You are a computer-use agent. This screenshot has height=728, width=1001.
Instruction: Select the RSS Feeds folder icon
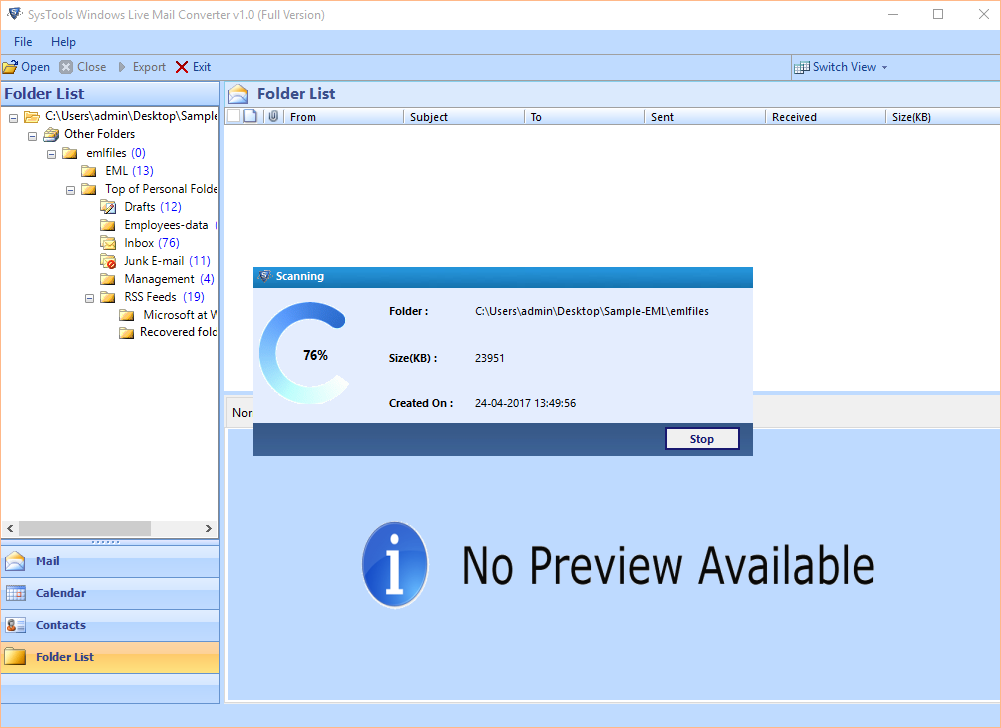coord(108,297)
